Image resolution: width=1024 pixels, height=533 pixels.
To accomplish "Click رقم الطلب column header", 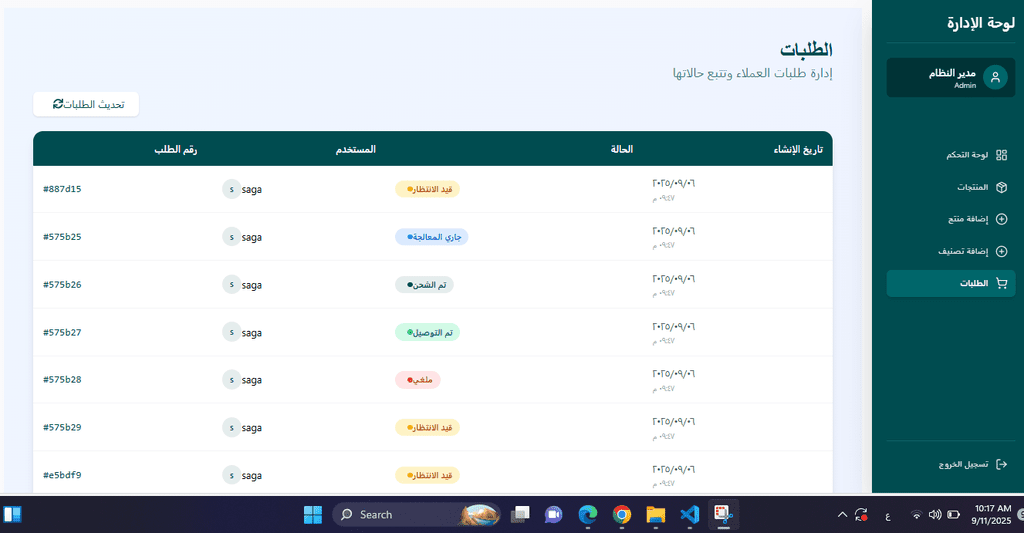I will click(176, 149).
